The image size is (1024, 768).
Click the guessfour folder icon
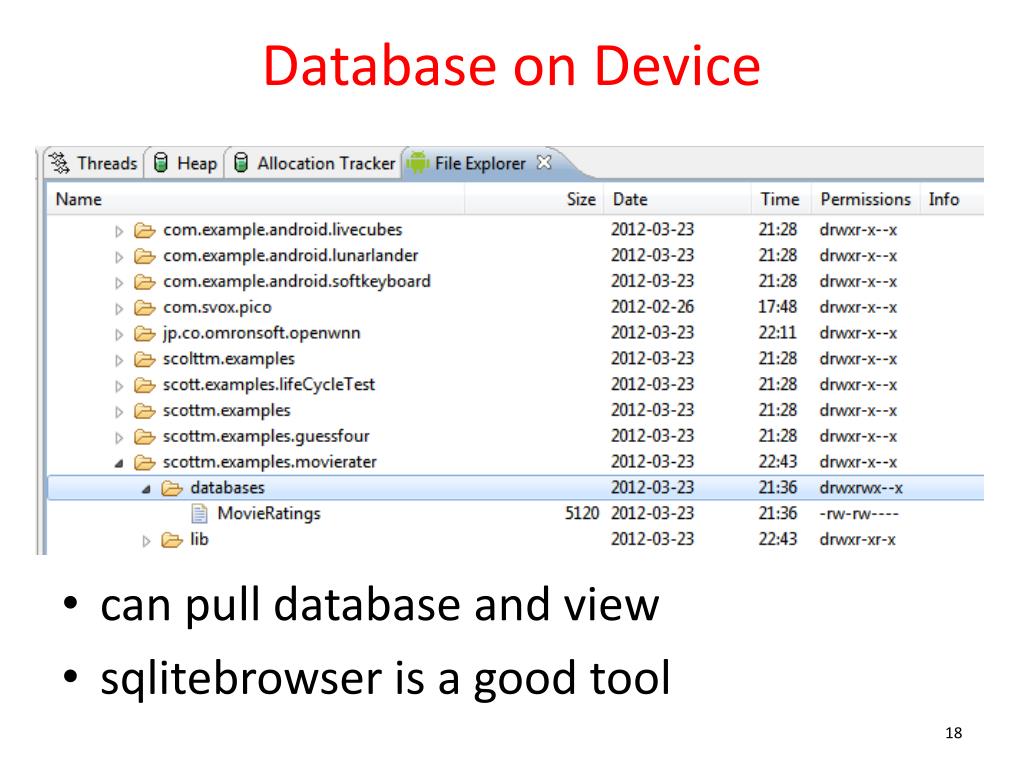click(x=144, y=436)
